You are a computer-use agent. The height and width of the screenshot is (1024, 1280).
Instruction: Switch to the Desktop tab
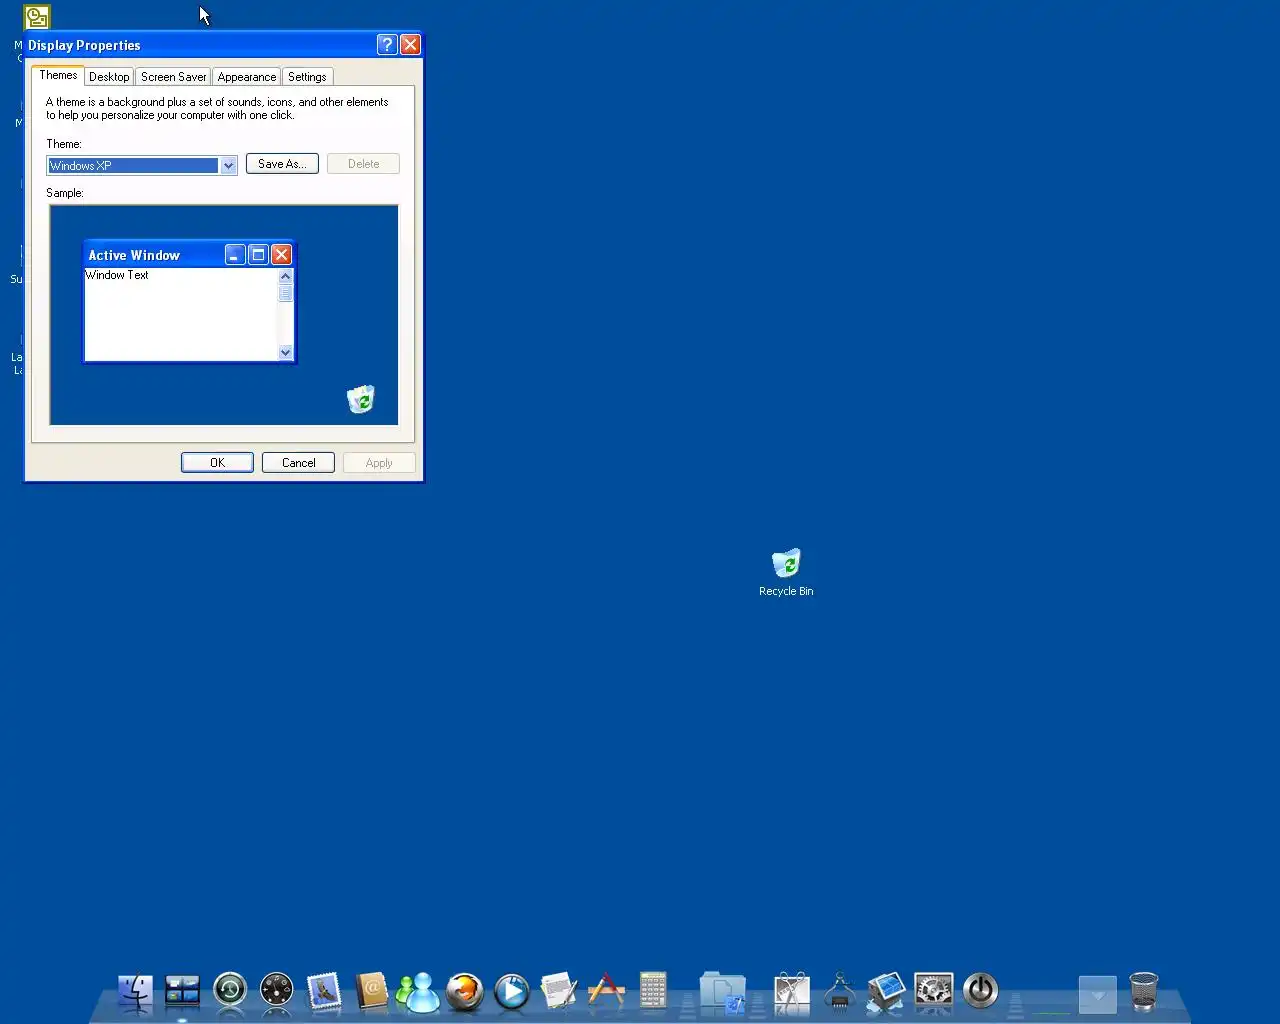[109, 77]
